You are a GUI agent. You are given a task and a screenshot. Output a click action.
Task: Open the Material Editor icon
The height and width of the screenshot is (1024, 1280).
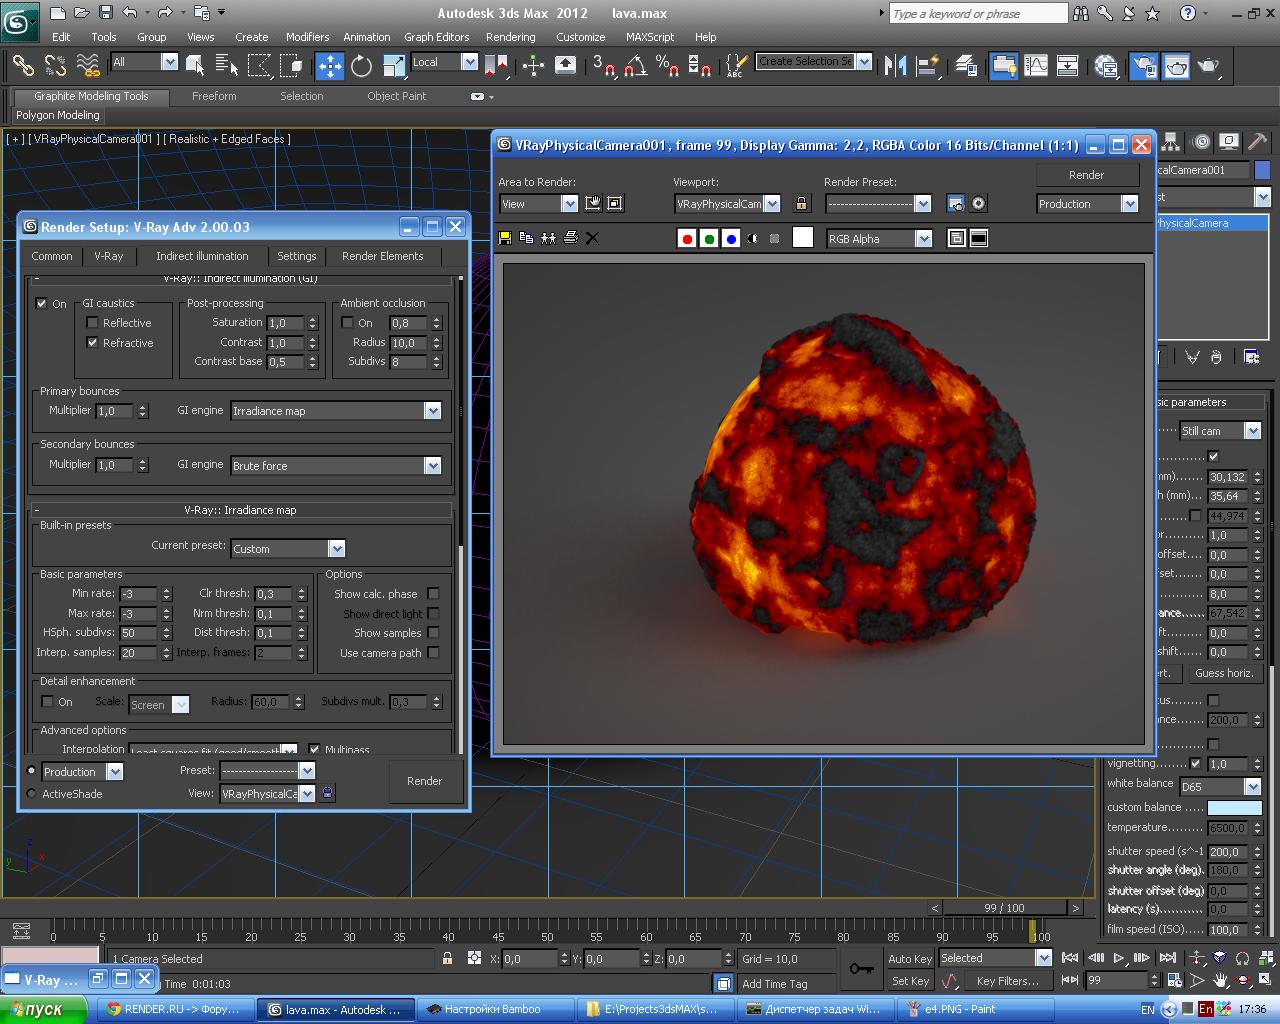(x=1106, y=66)
